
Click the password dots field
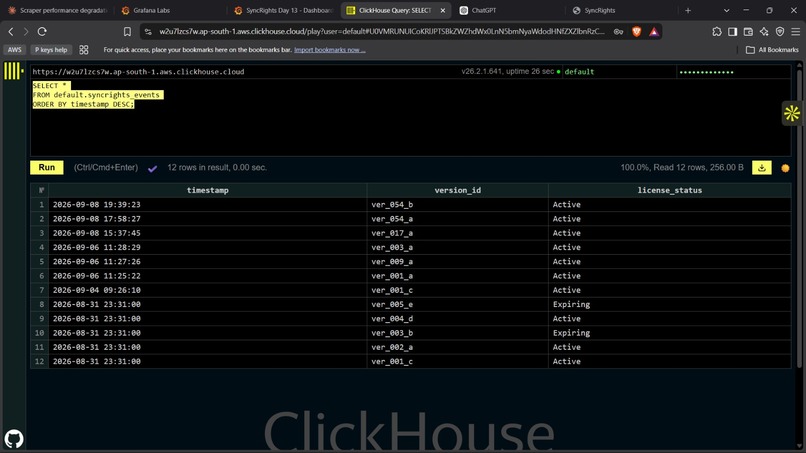click(733, 71)
